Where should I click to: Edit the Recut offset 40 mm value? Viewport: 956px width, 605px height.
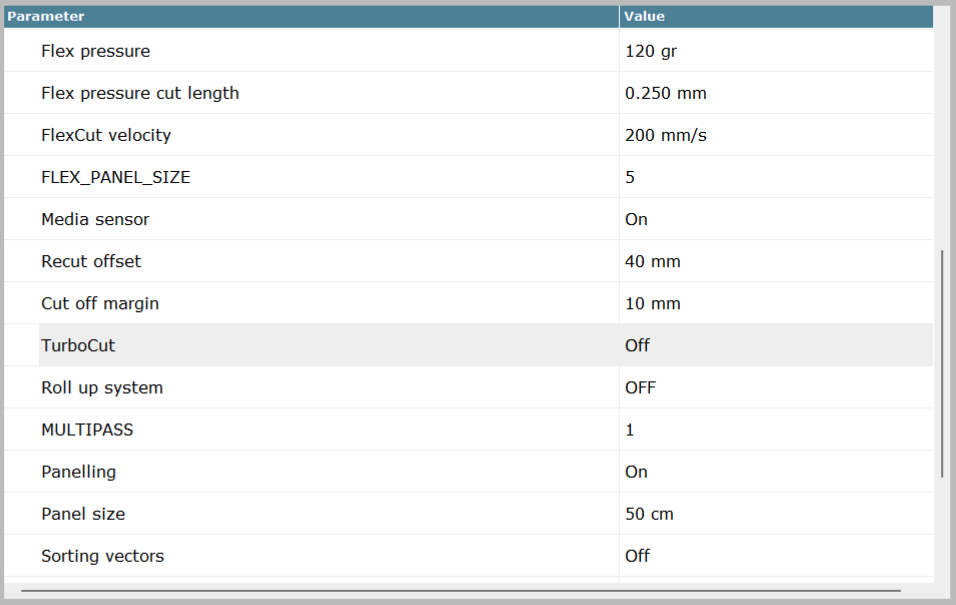(x=652, y=261)
